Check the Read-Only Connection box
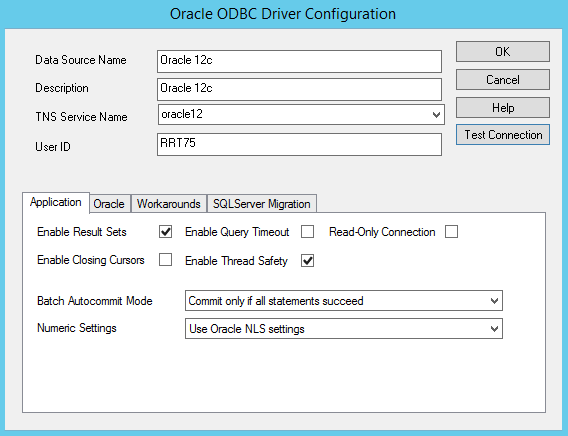The height and width of the screenshot is (436, 568). [x=451, y=232]
